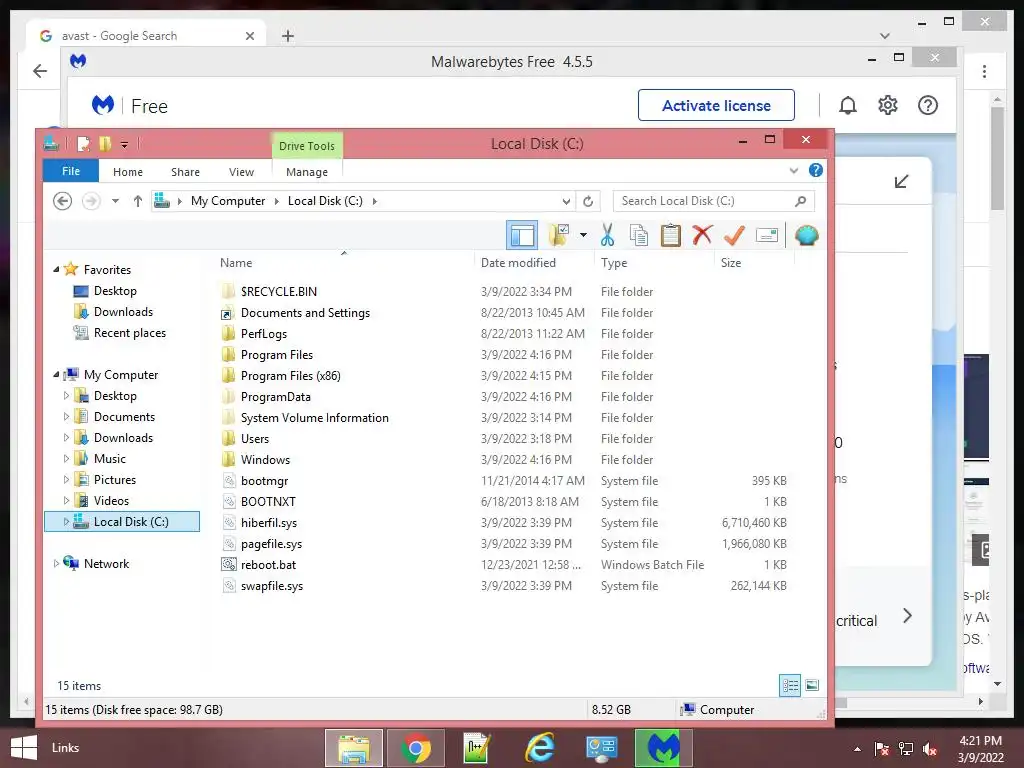Open Chrome's three-dot menu
Screen dimensions: 1024x768
(984, 71)
